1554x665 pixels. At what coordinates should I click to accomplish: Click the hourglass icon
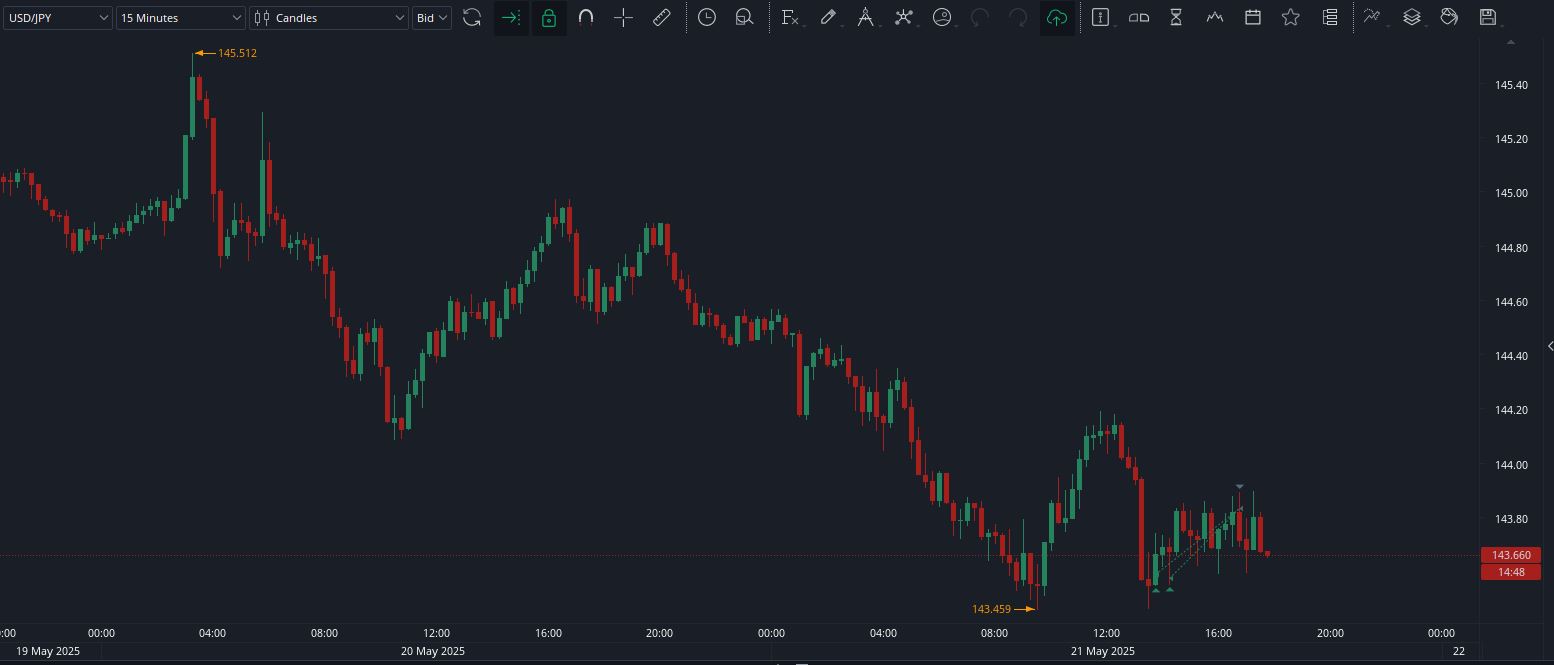tap(1176, 18)
